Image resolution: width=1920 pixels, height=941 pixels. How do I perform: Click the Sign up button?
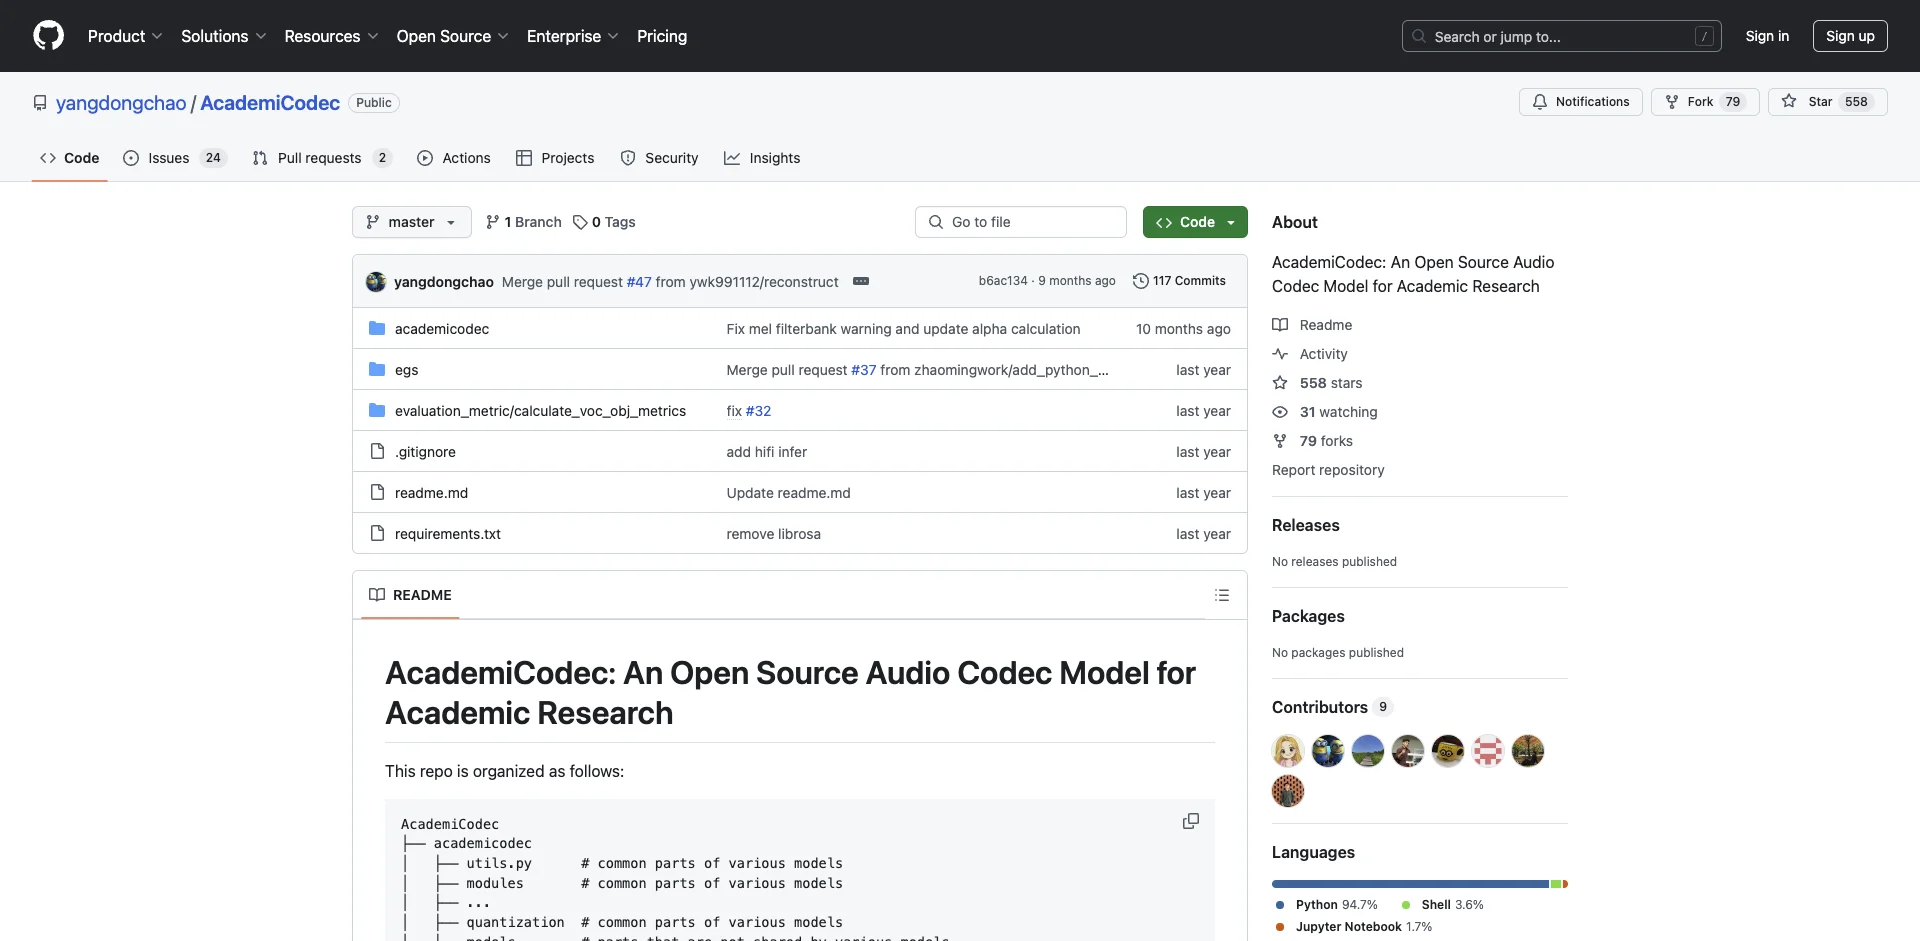[x=1850, y=36]
